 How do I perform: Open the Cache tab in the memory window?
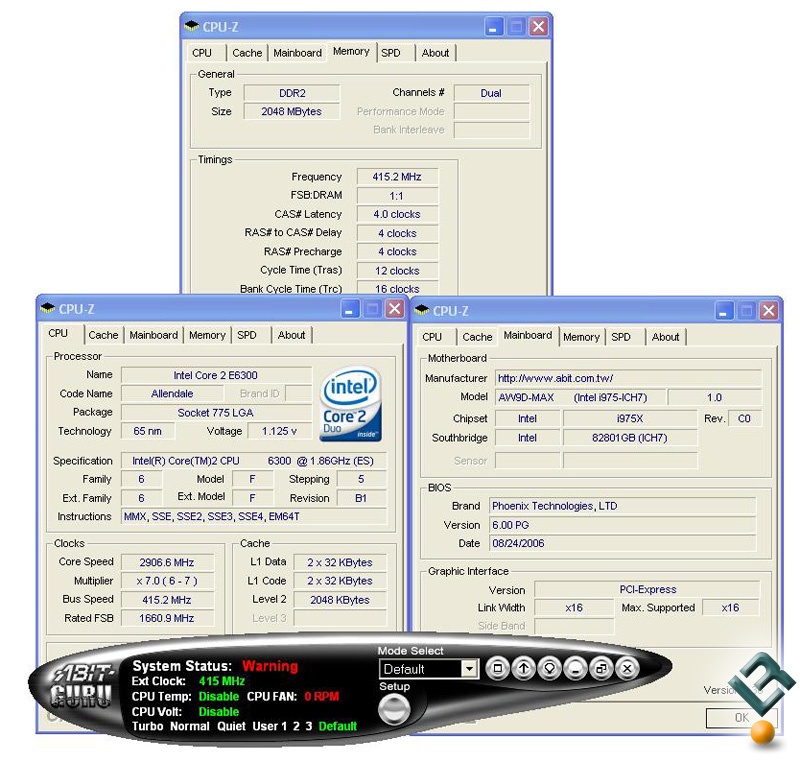click(x=247, y=53)
